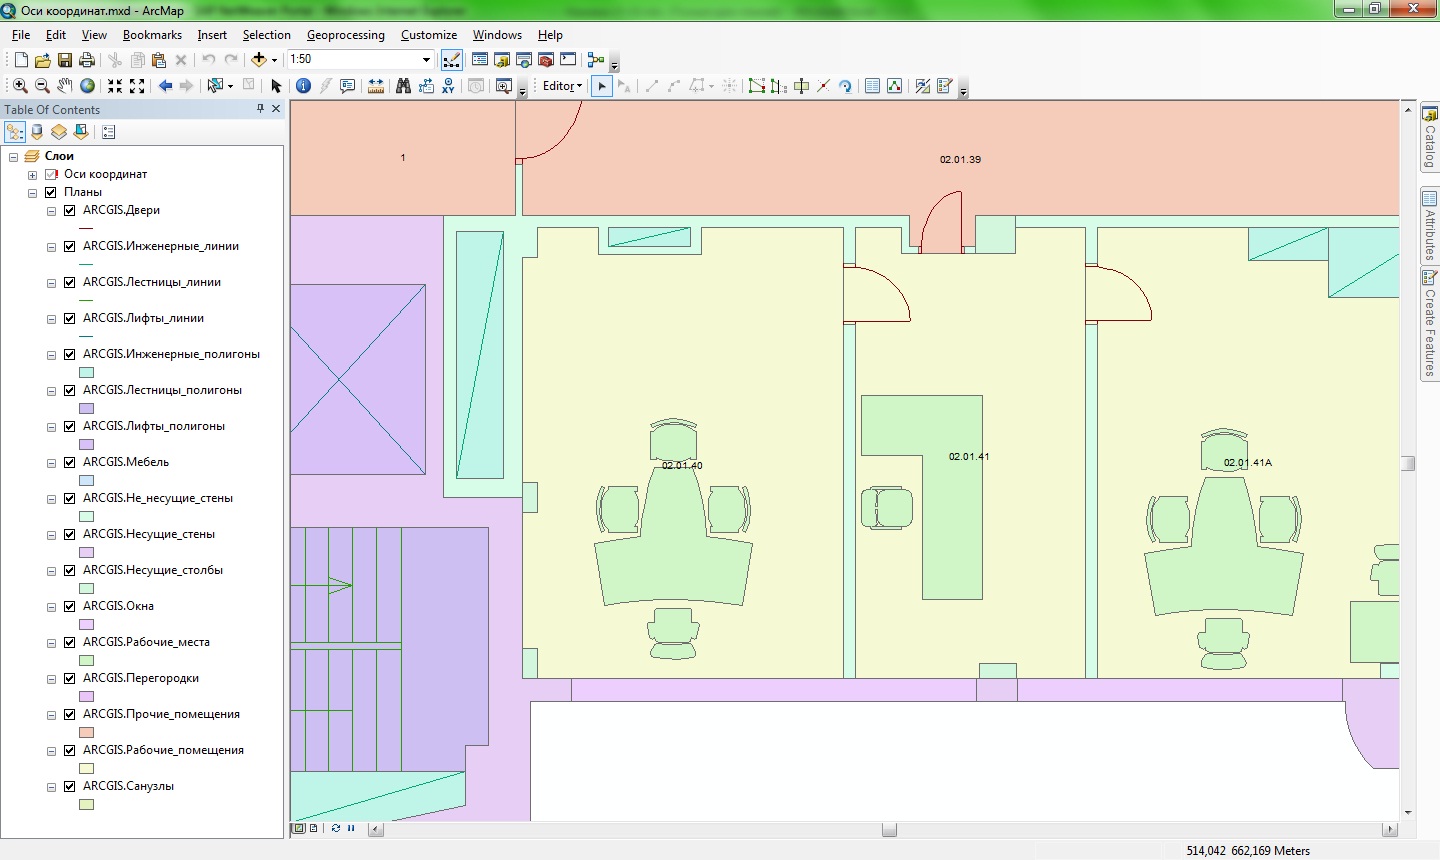Open the Editor dropdown menu
This screenshot has width=1440, height=860.
562,86
